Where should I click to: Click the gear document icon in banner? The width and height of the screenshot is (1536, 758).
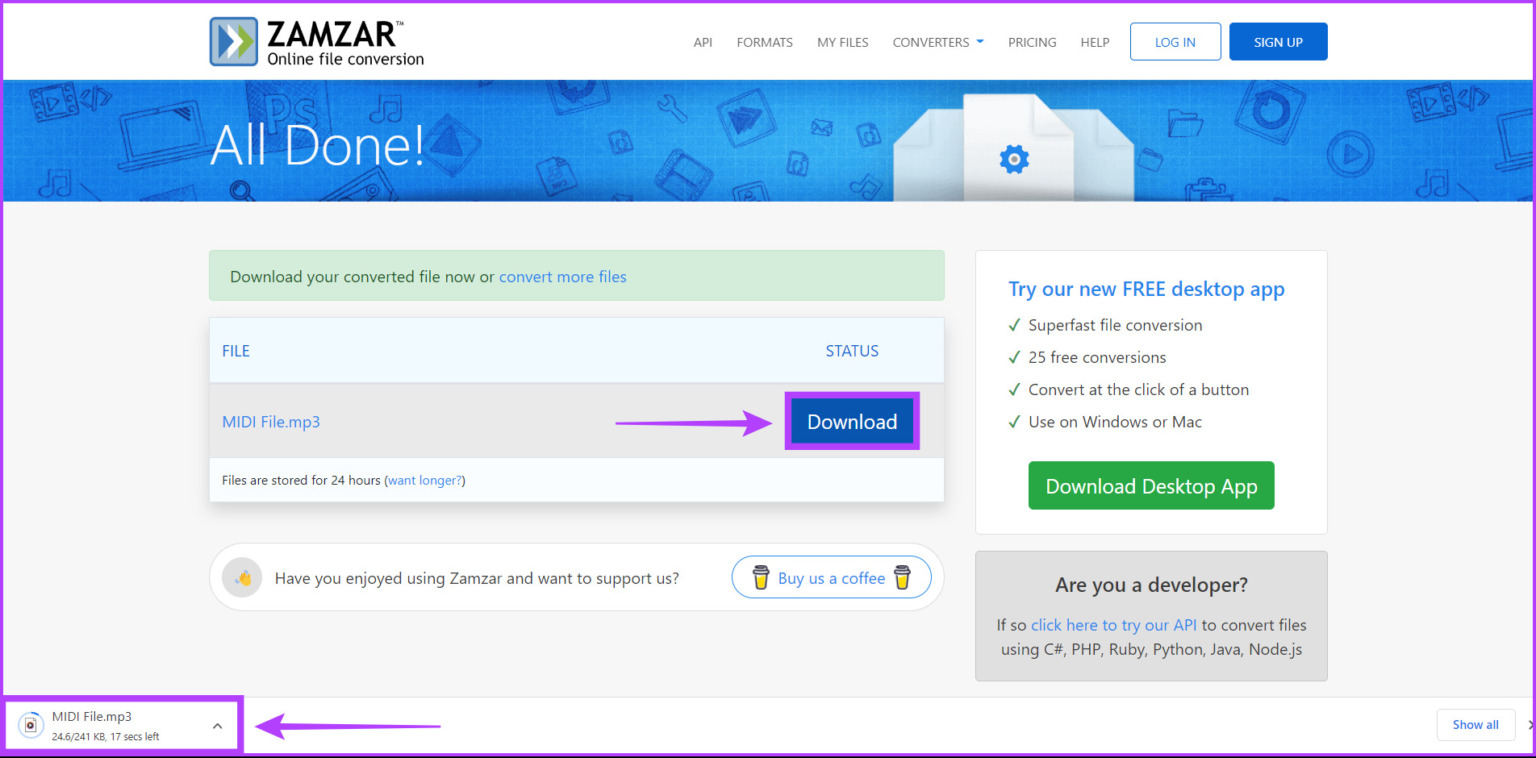point(1013,158)
